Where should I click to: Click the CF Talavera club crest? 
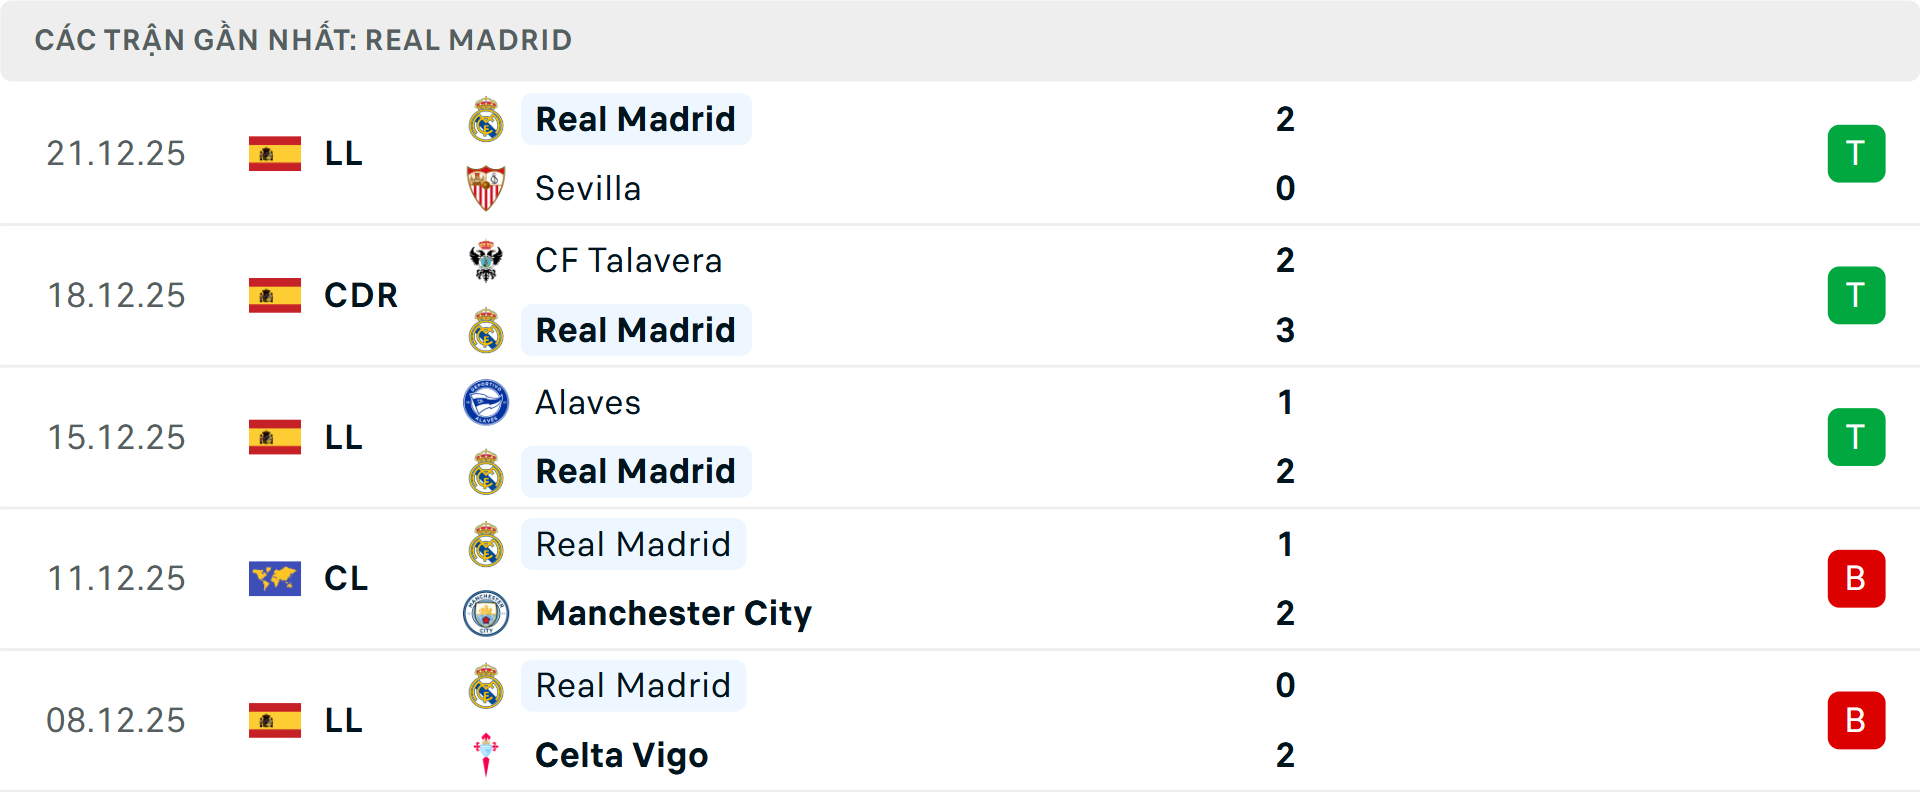pyautogui.click(x=486, y=260)
